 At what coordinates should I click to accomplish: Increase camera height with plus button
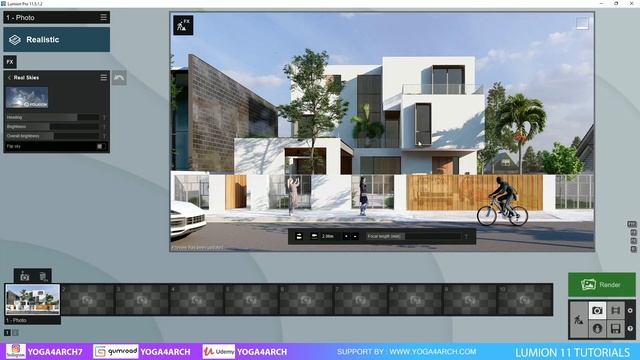coord(347,236)
